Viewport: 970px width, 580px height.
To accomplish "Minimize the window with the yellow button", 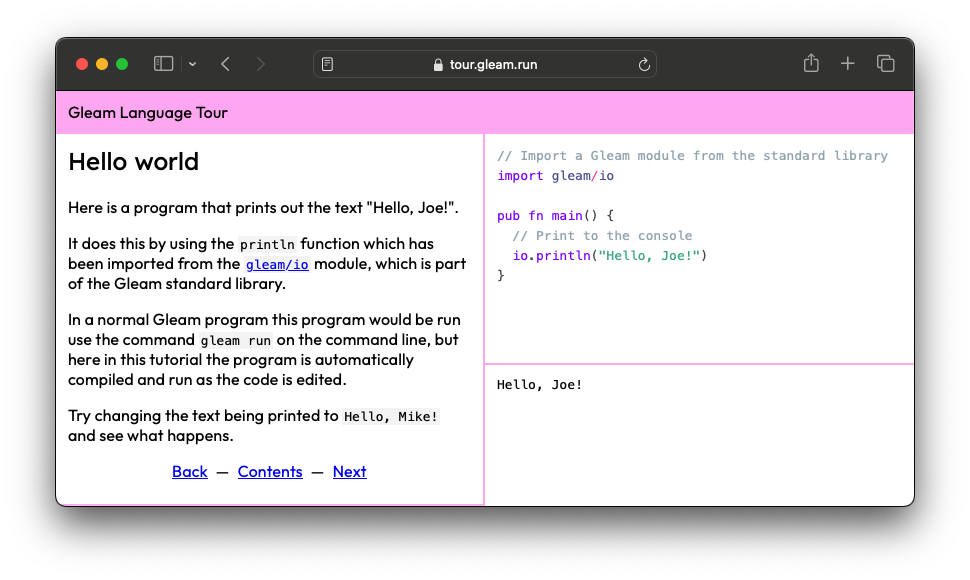I will pos(102,64).
